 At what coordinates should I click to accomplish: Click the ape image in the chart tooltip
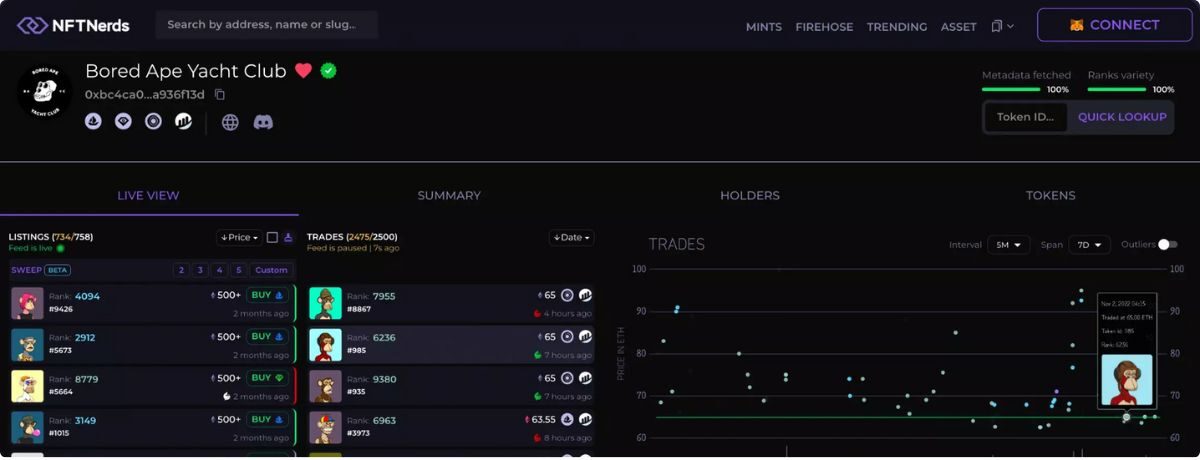pos(1127,380)
